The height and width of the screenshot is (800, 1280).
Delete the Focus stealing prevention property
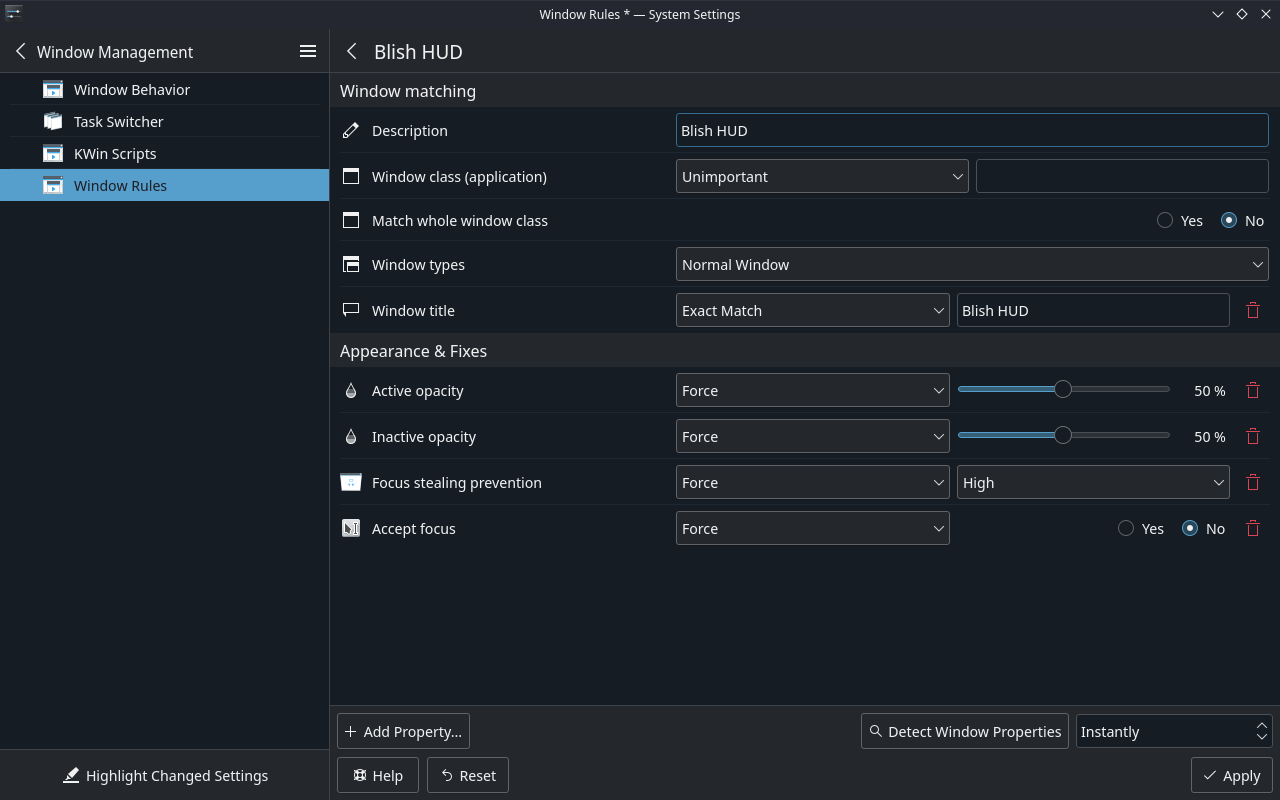pos(1253,482)
